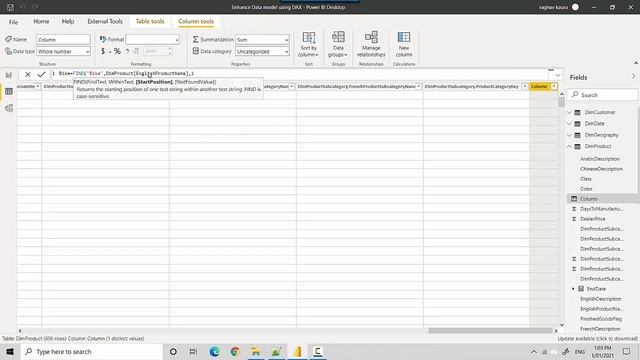Click the Windows search box

(x=92, y=351)
